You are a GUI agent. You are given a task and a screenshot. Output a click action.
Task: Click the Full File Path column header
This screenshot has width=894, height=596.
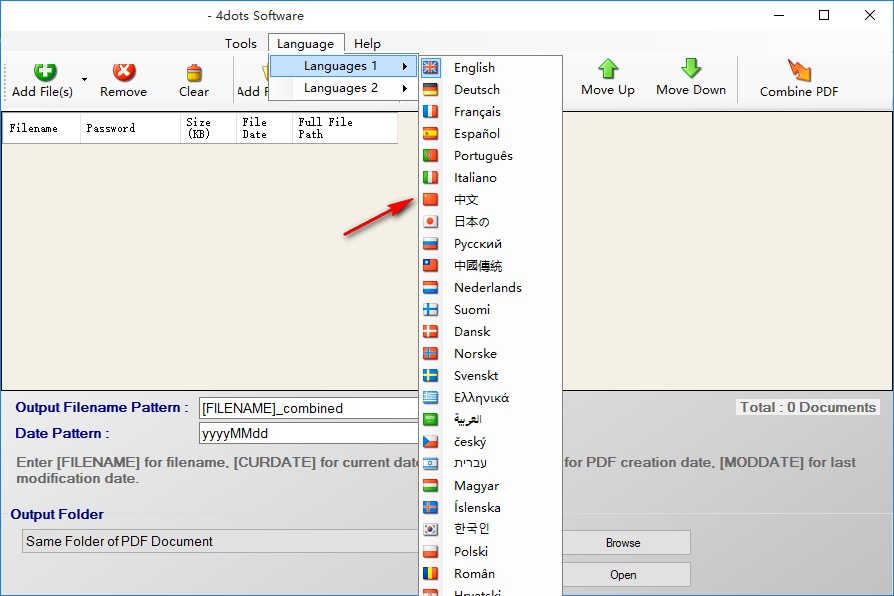[x=345, y=128]
